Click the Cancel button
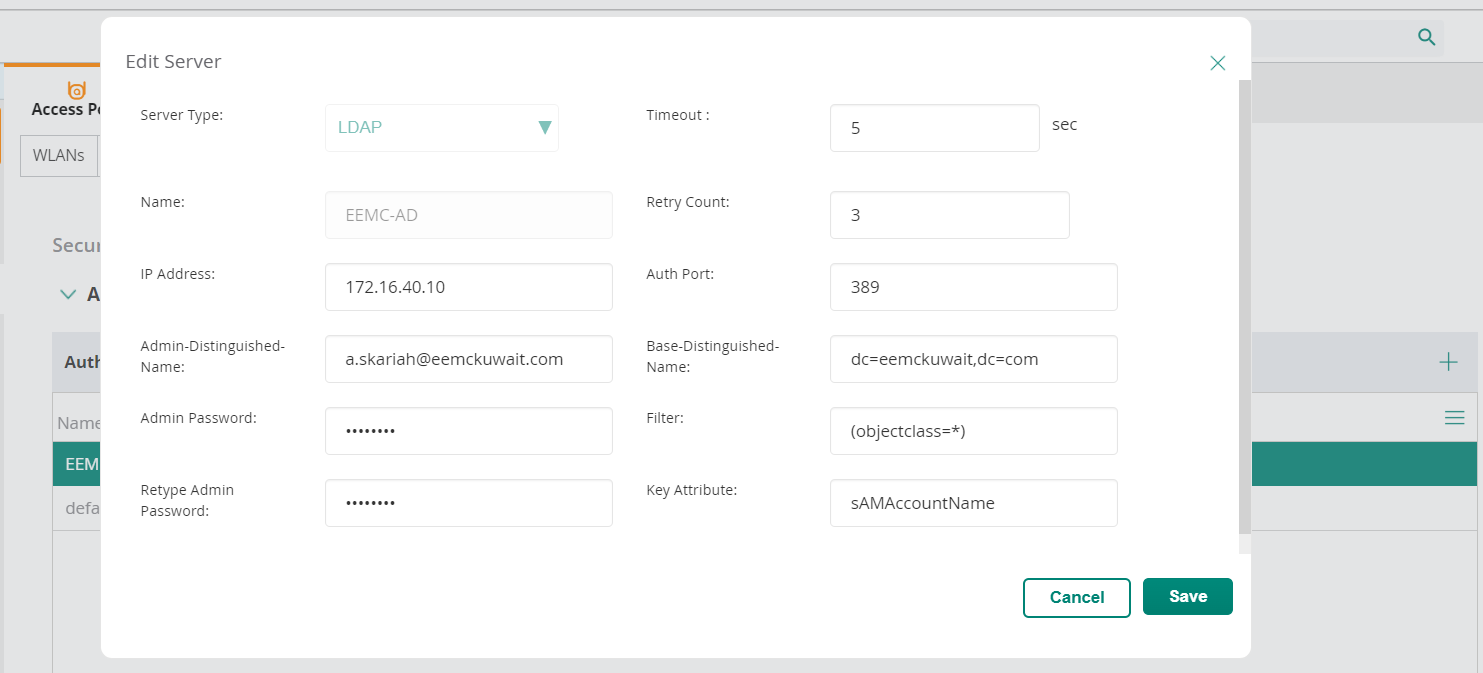The image size is (1483, 673). [x=1076, y=597]
